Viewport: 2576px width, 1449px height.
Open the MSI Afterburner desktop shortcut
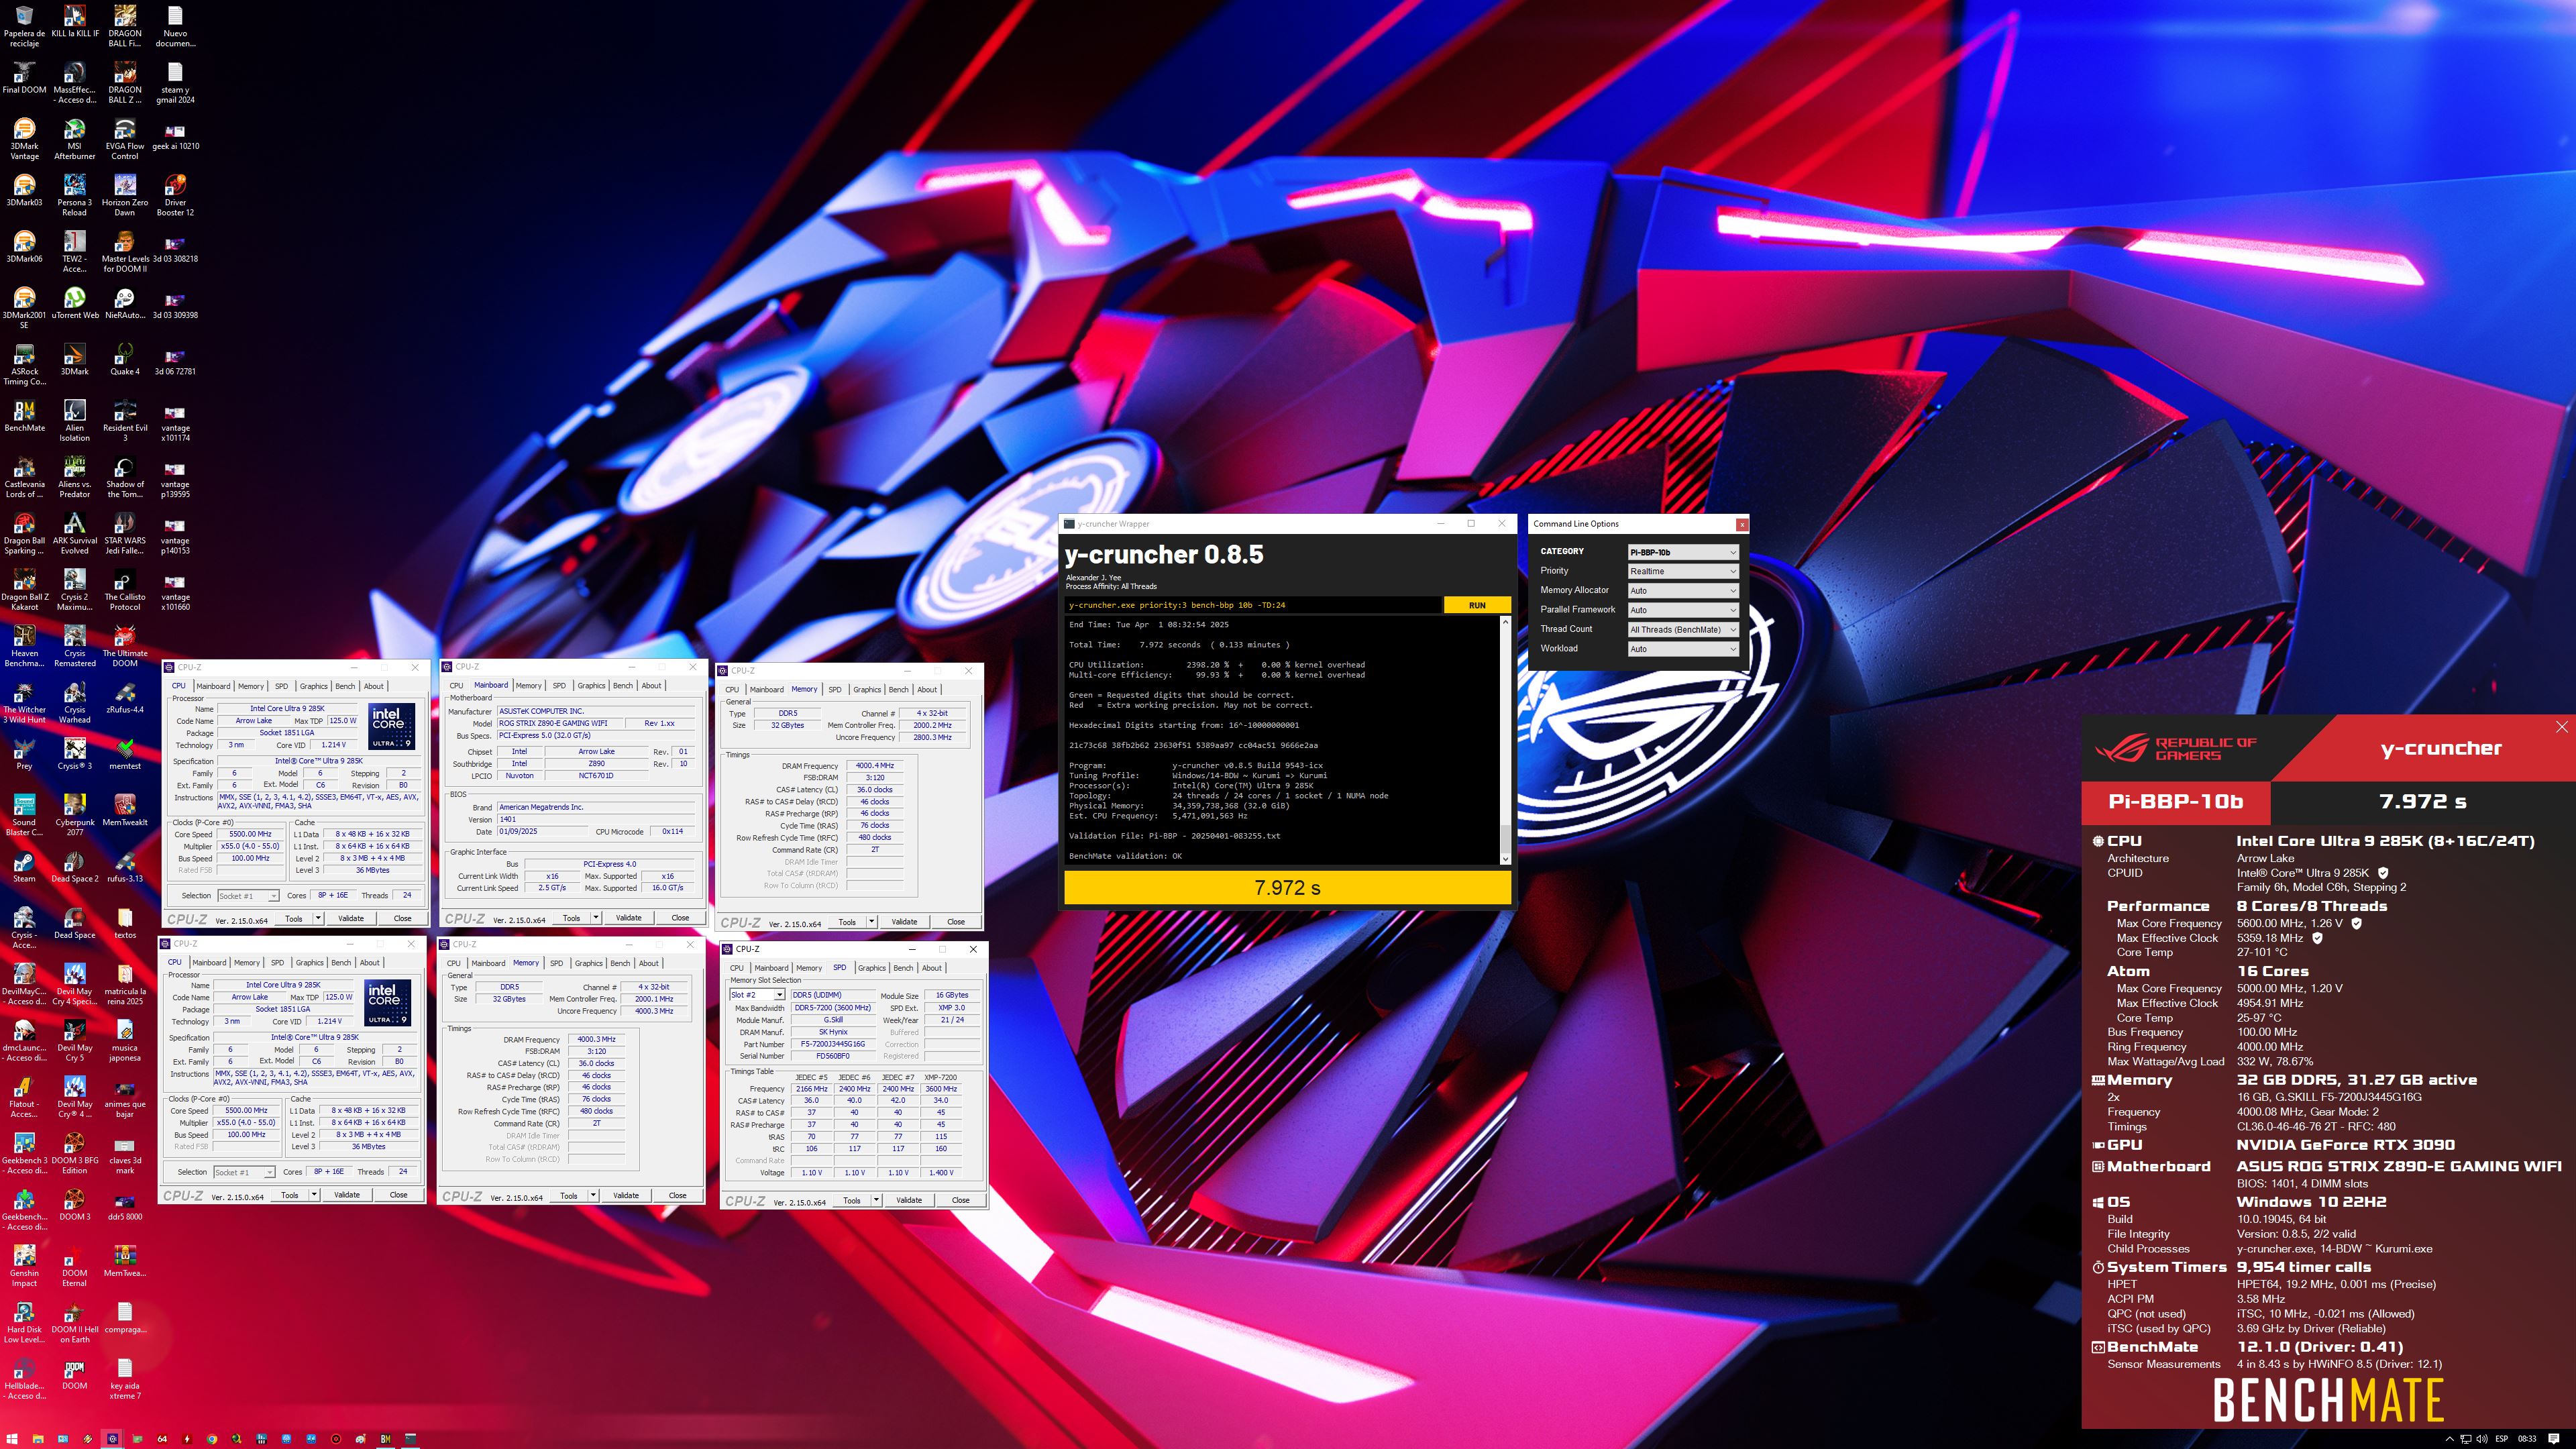coord(74,139)
